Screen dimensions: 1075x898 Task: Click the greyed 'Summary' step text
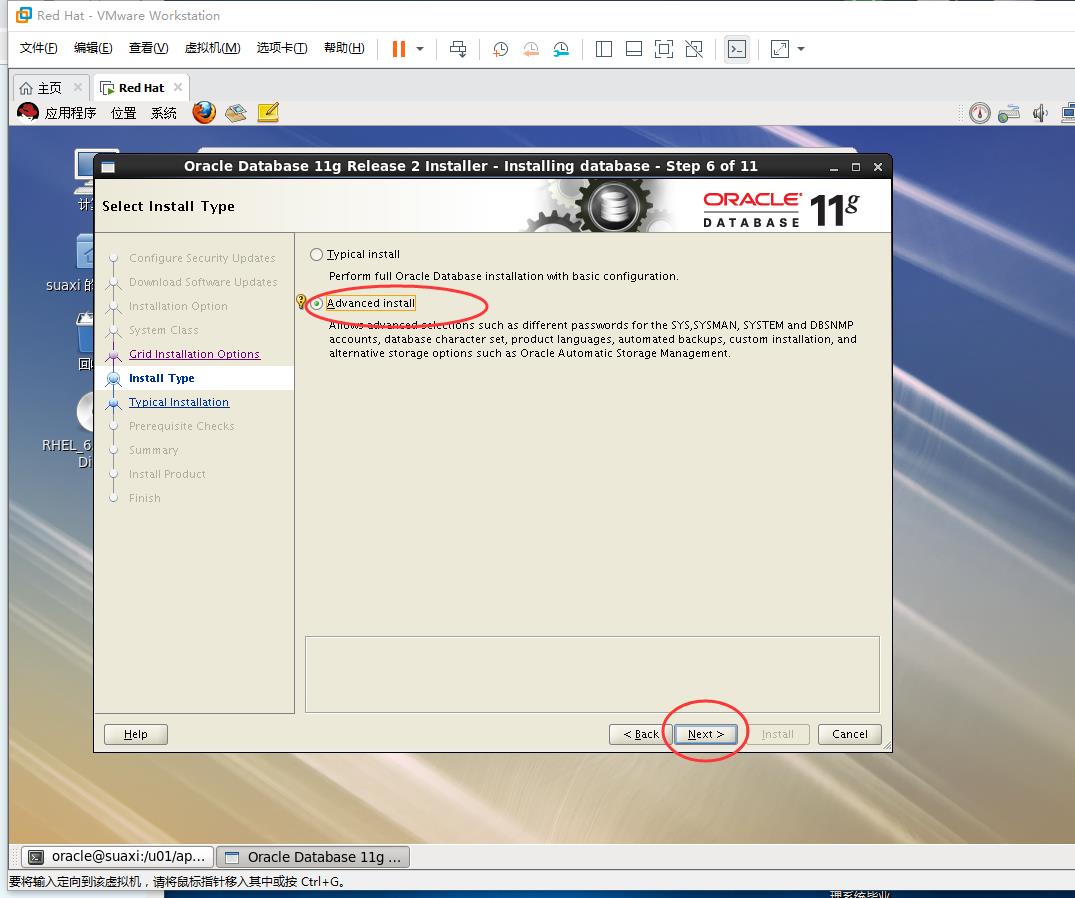pyautogui.click(x=154, y=450)
